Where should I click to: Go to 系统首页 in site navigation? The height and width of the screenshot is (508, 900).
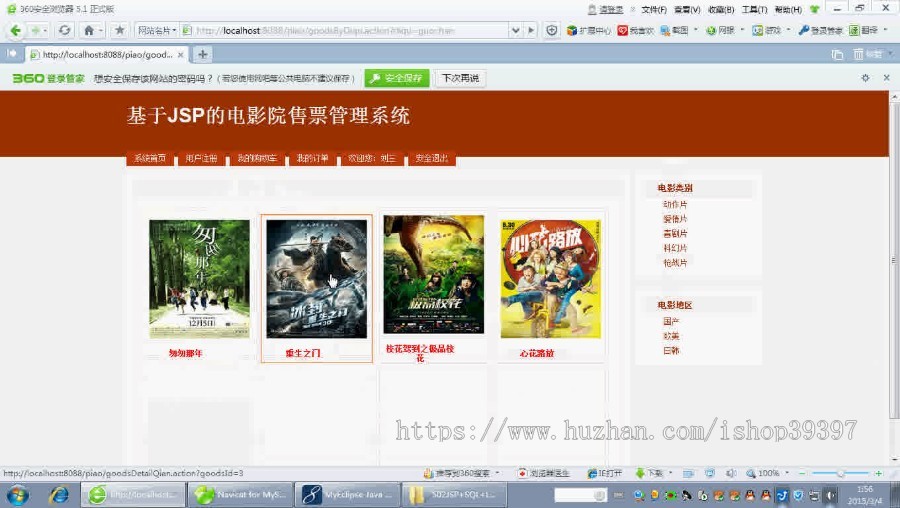click(150, 158)
